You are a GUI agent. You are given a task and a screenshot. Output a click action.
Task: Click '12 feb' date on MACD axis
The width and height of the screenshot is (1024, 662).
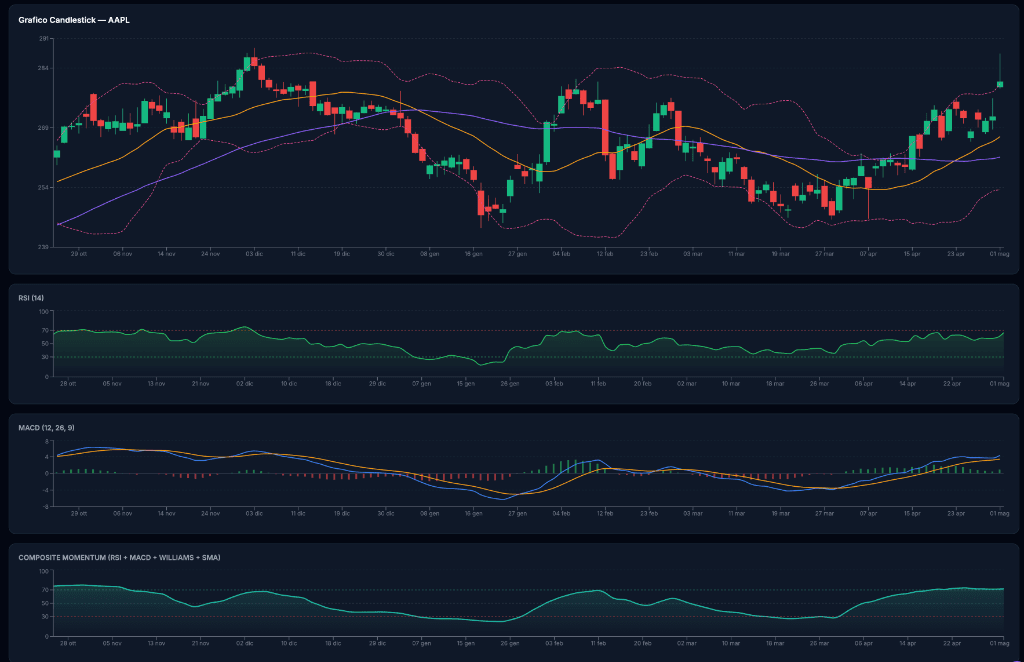pos(605,514)
